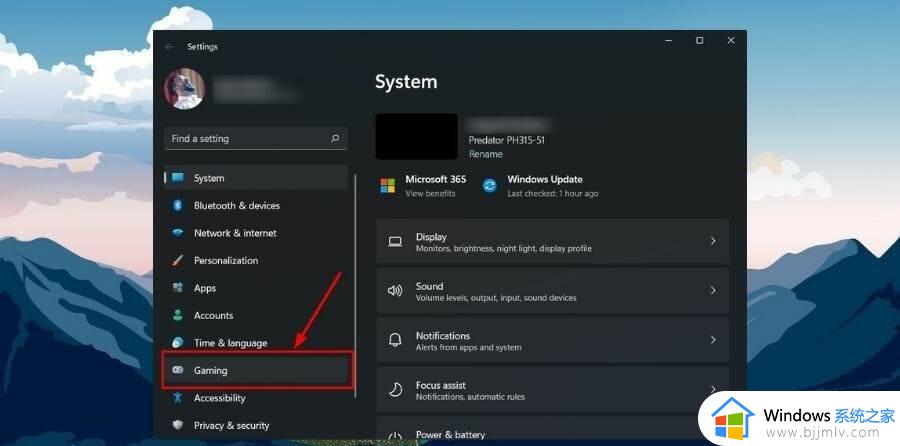Click the magnifier search icon
The height and width of the screenshot is (446, 900).
click(335, 138)
